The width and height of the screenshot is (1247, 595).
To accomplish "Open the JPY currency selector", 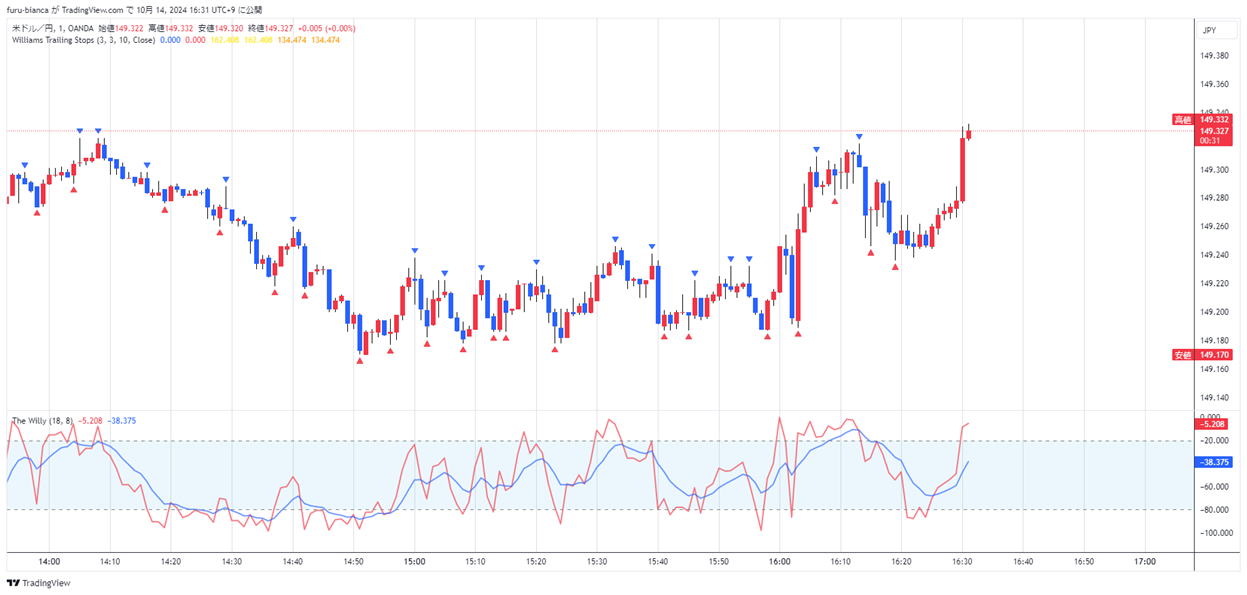I will (x=1208, y=30).
